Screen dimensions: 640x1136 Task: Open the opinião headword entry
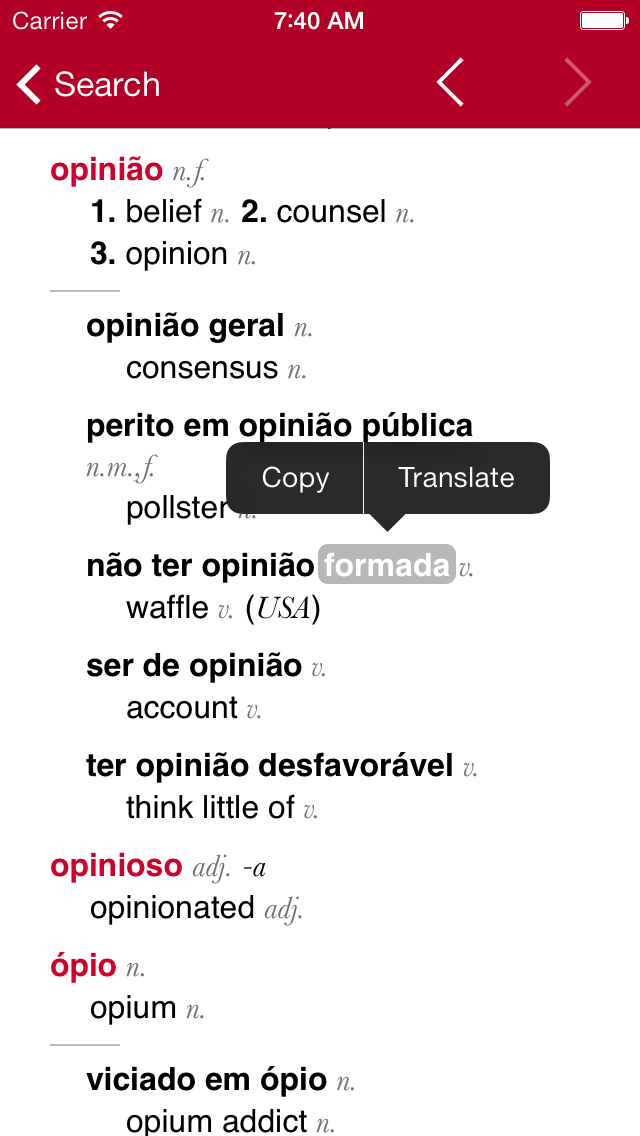point(107,170)
